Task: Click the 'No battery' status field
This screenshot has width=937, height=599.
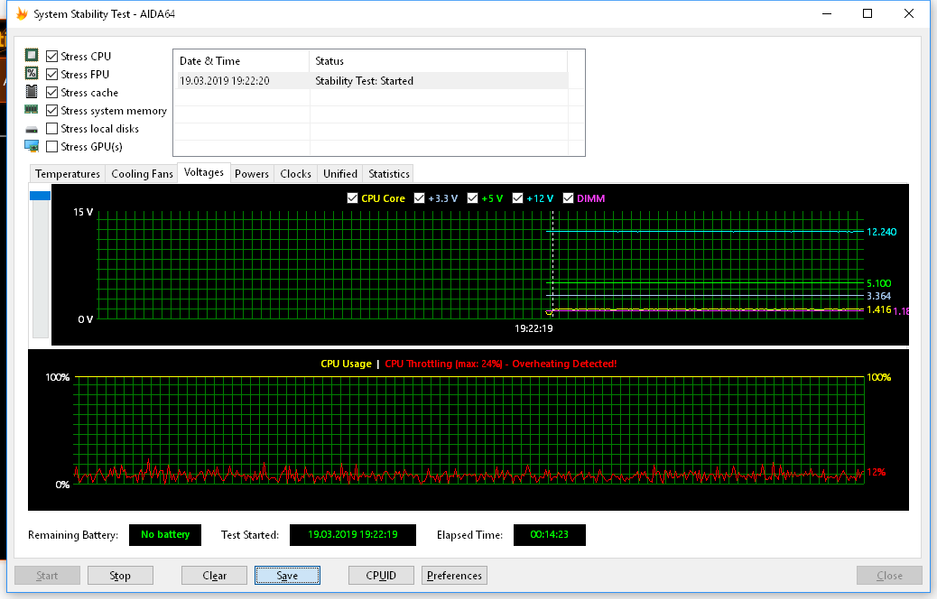Action: (x=165, y=534)
